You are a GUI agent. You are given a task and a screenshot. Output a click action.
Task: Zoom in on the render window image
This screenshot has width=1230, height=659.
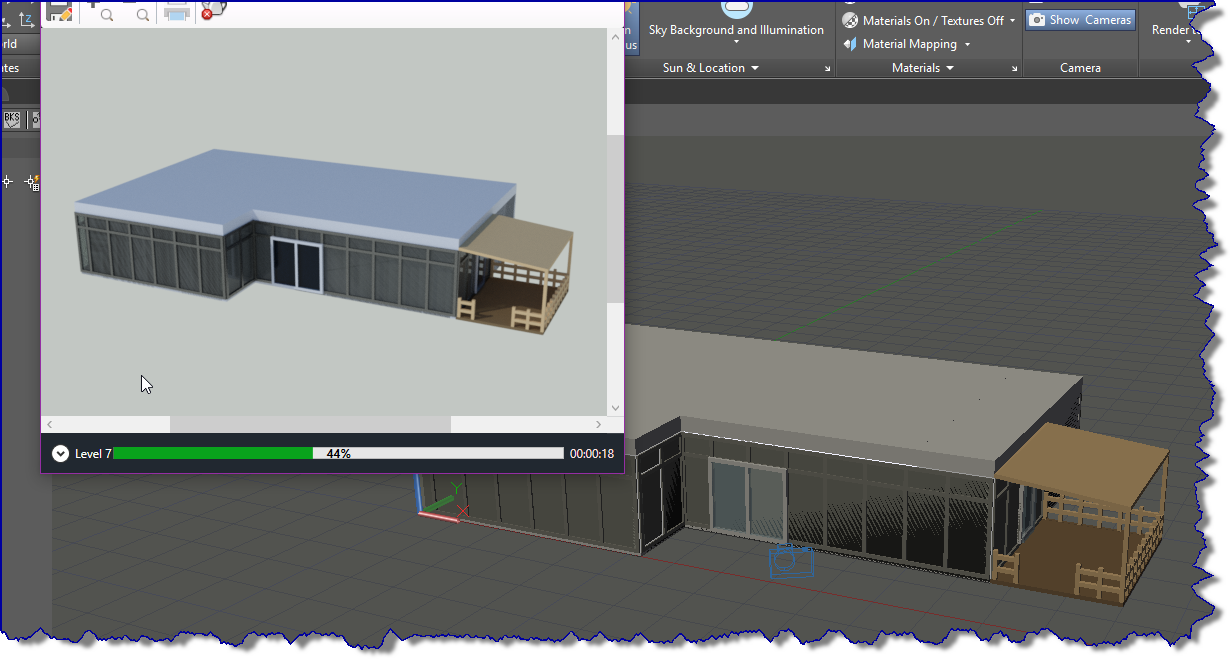(104, 12)
